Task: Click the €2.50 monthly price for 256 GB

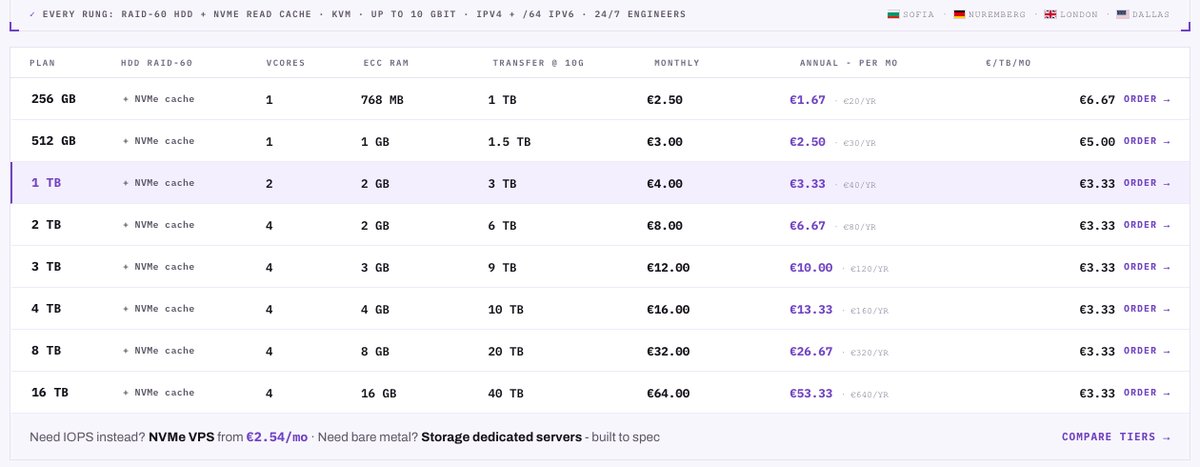Action: tap(665, 99)
